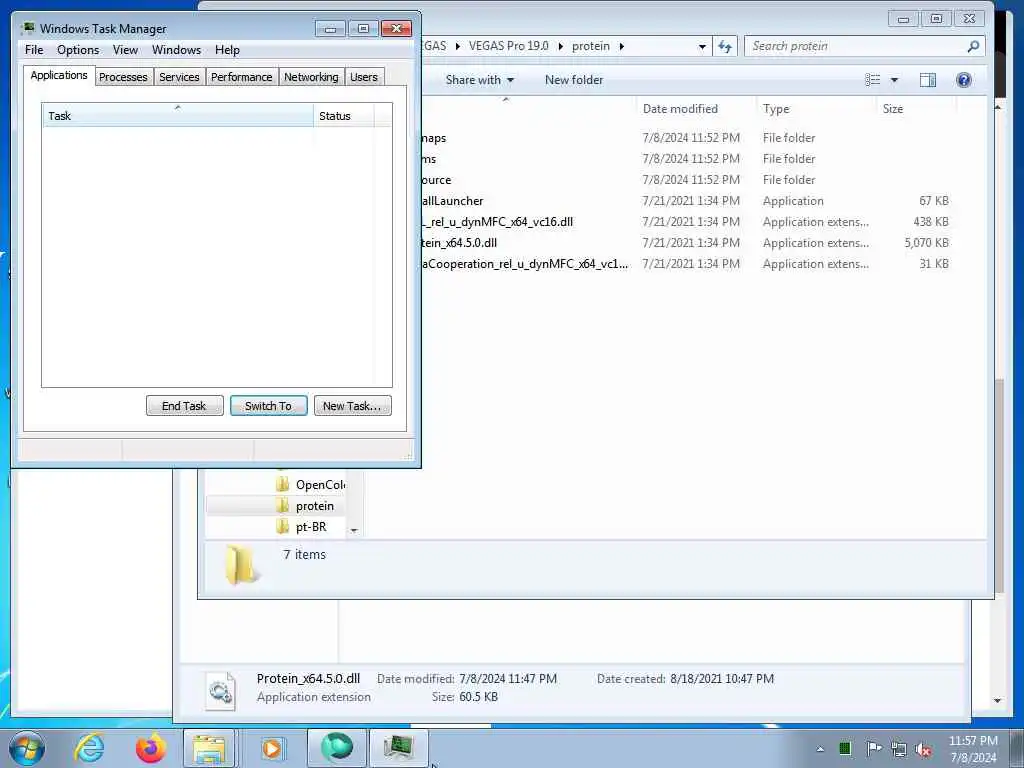
Task: Select the Applications tab
Action: [59, 75]
